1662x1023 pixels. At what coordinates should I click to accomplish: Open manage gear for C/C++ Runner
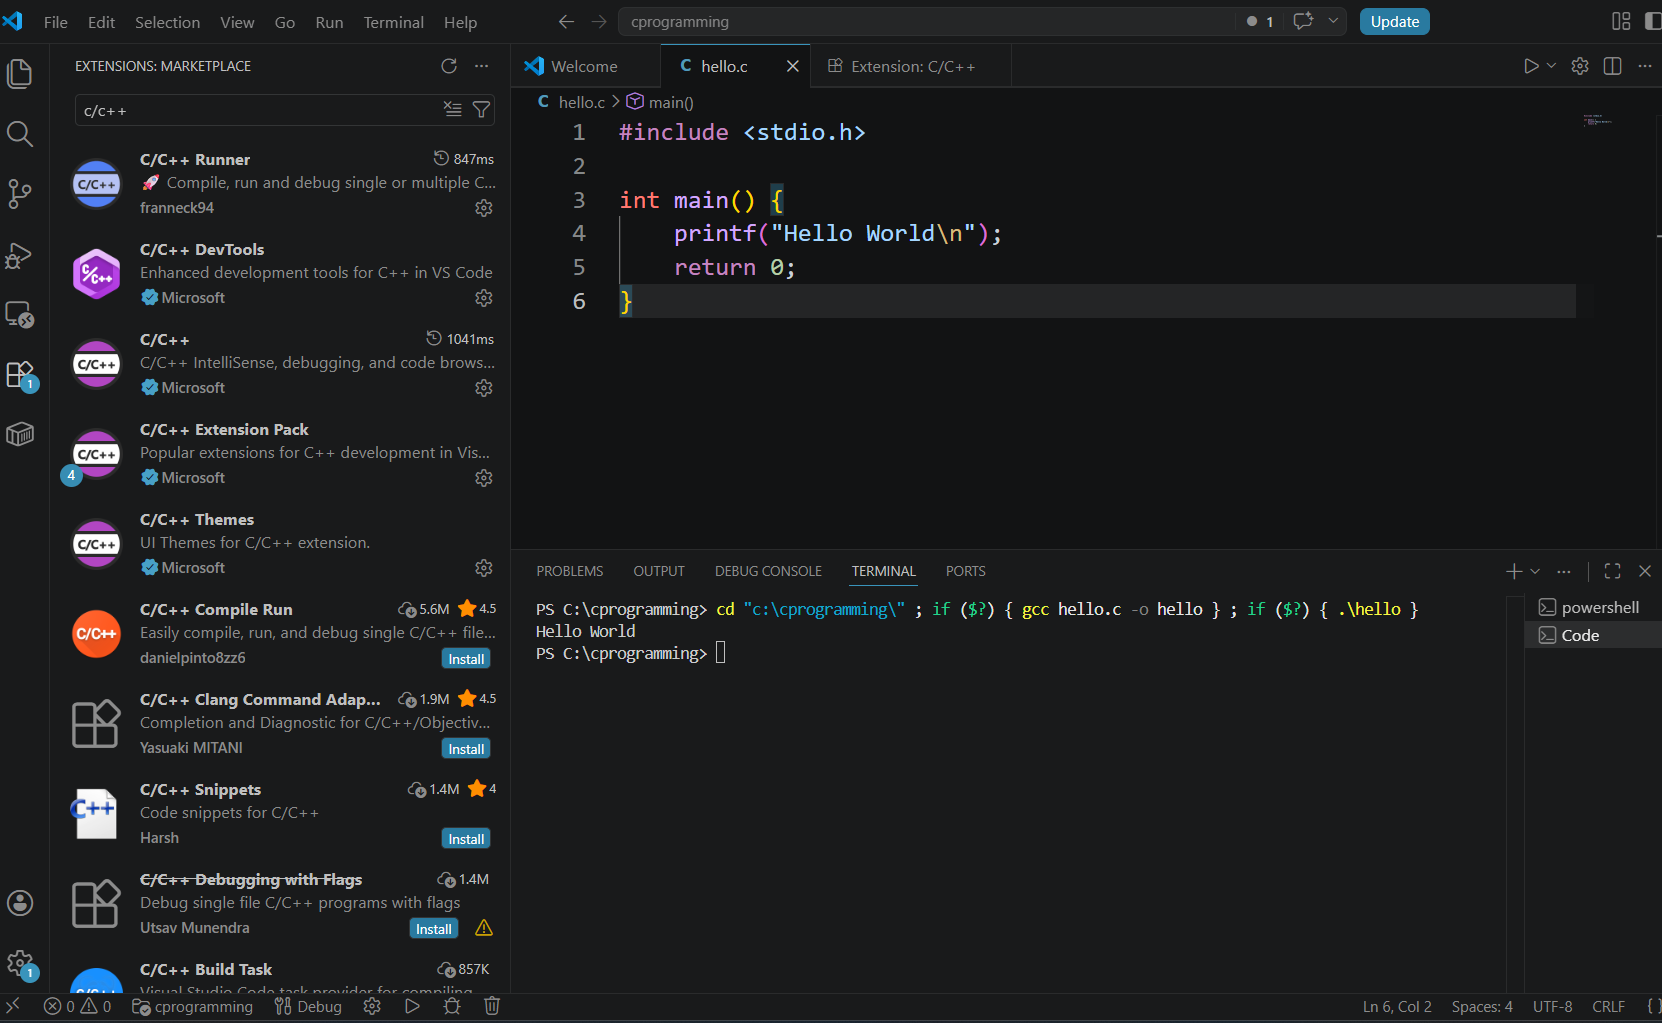(x=484, y=208)
